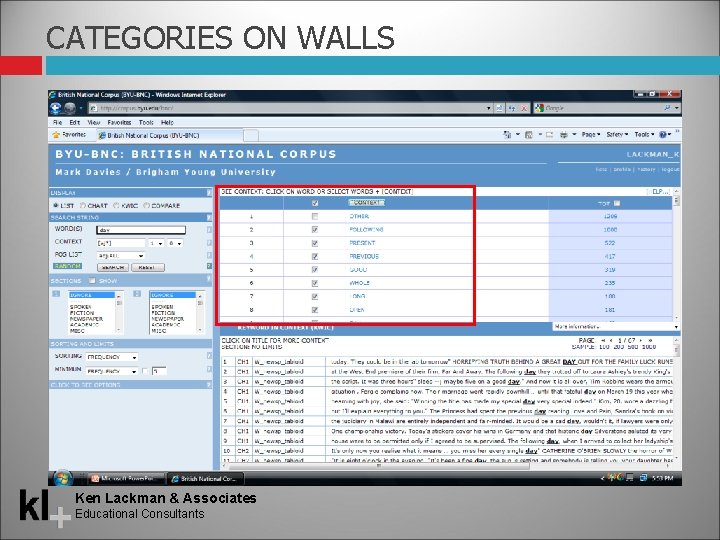The image size is (720, 540).
Task: Click the Windows Start orb
Action: point(62,478)
